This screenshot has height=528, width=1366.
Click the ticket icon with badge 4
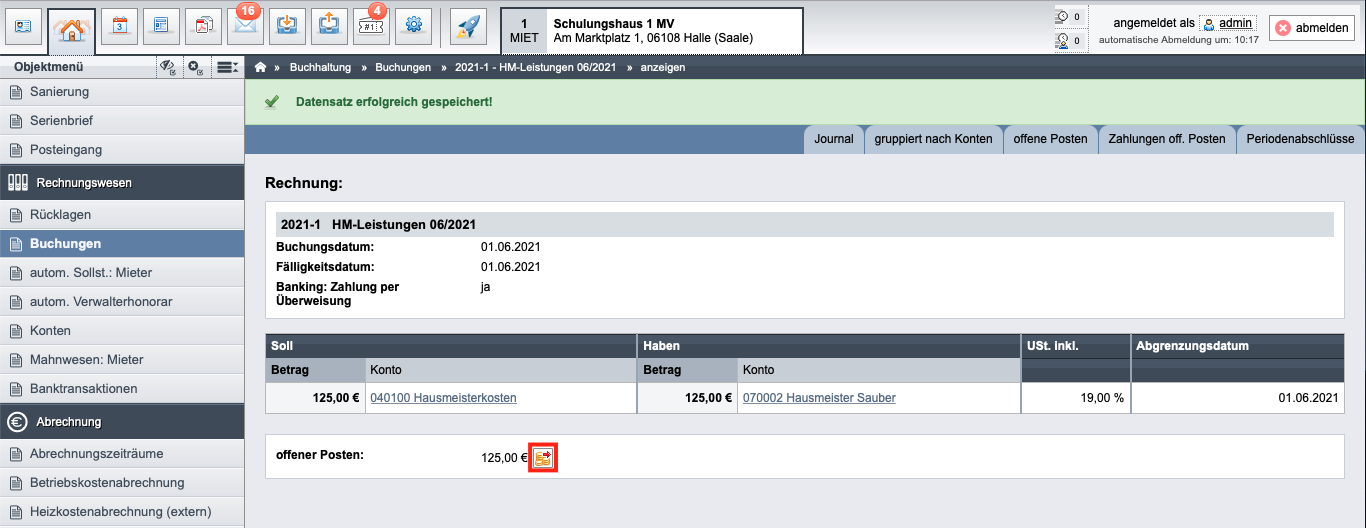tap(371, 27)
